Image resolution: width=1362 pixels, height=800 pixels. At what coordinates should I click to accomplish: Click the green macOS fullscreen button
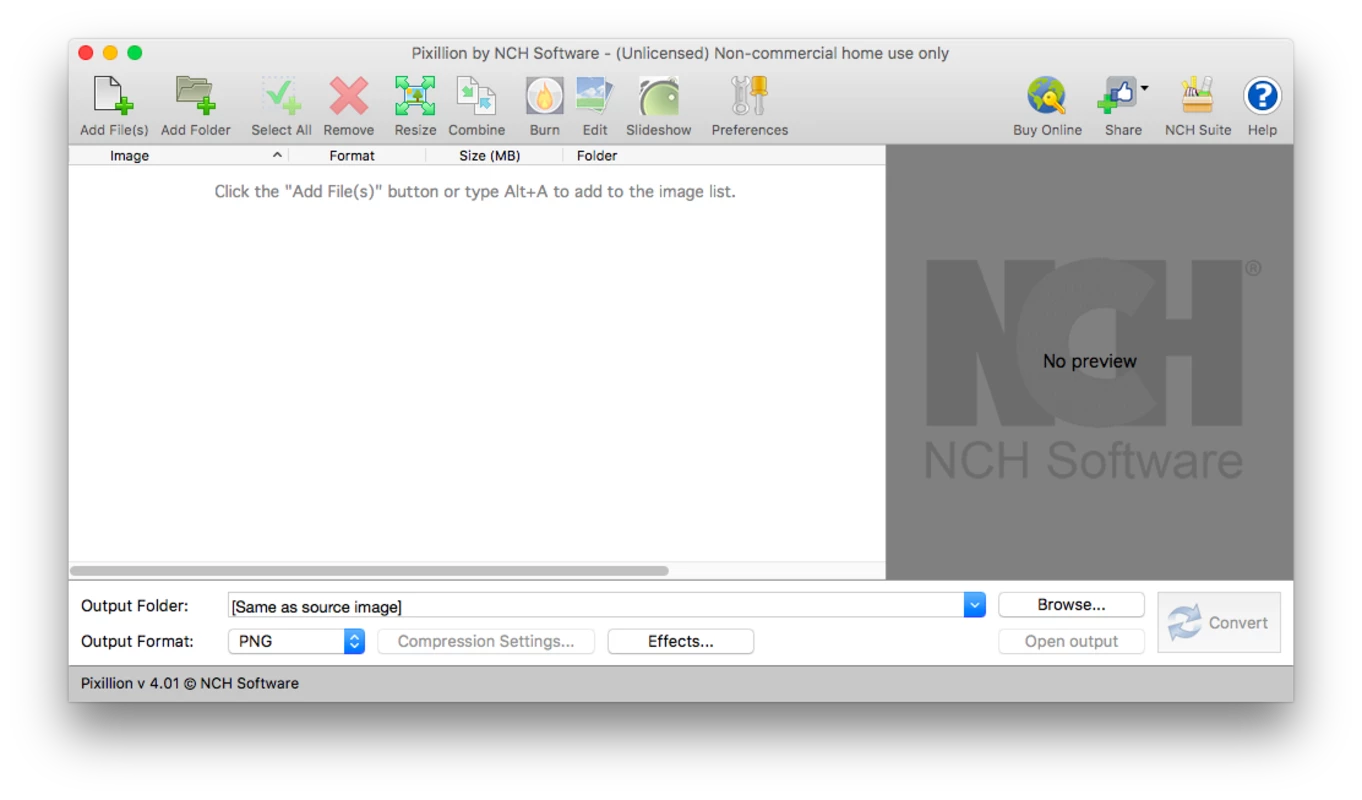[135, 53]
